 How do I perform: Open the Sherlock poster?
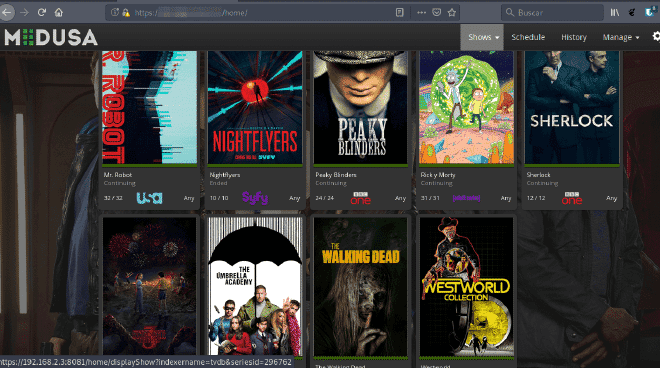pos(572,107)
